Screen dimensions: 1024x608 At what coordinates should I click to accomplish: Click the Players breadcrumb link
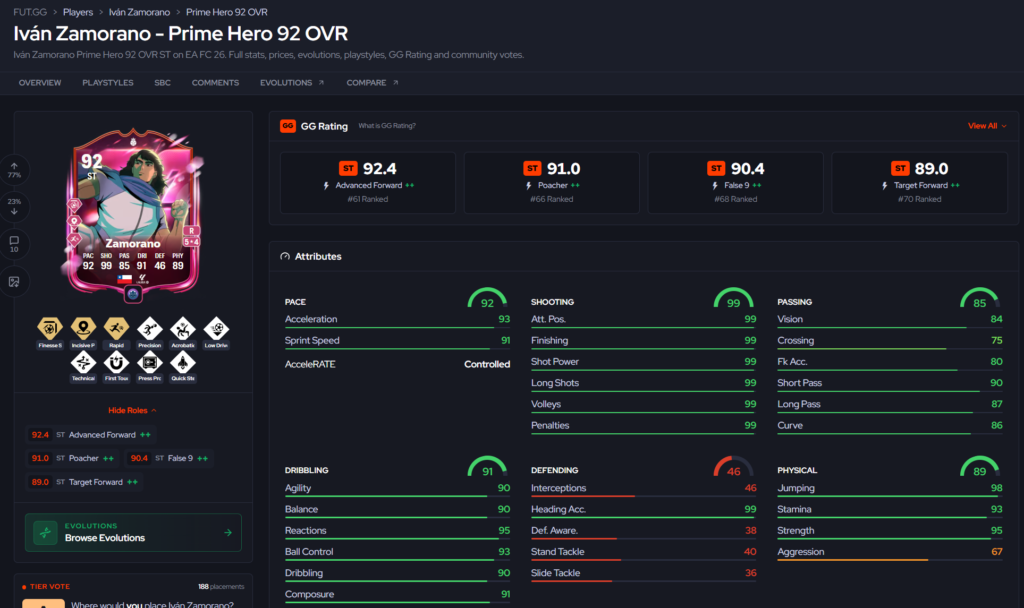(x=78, y=12)
